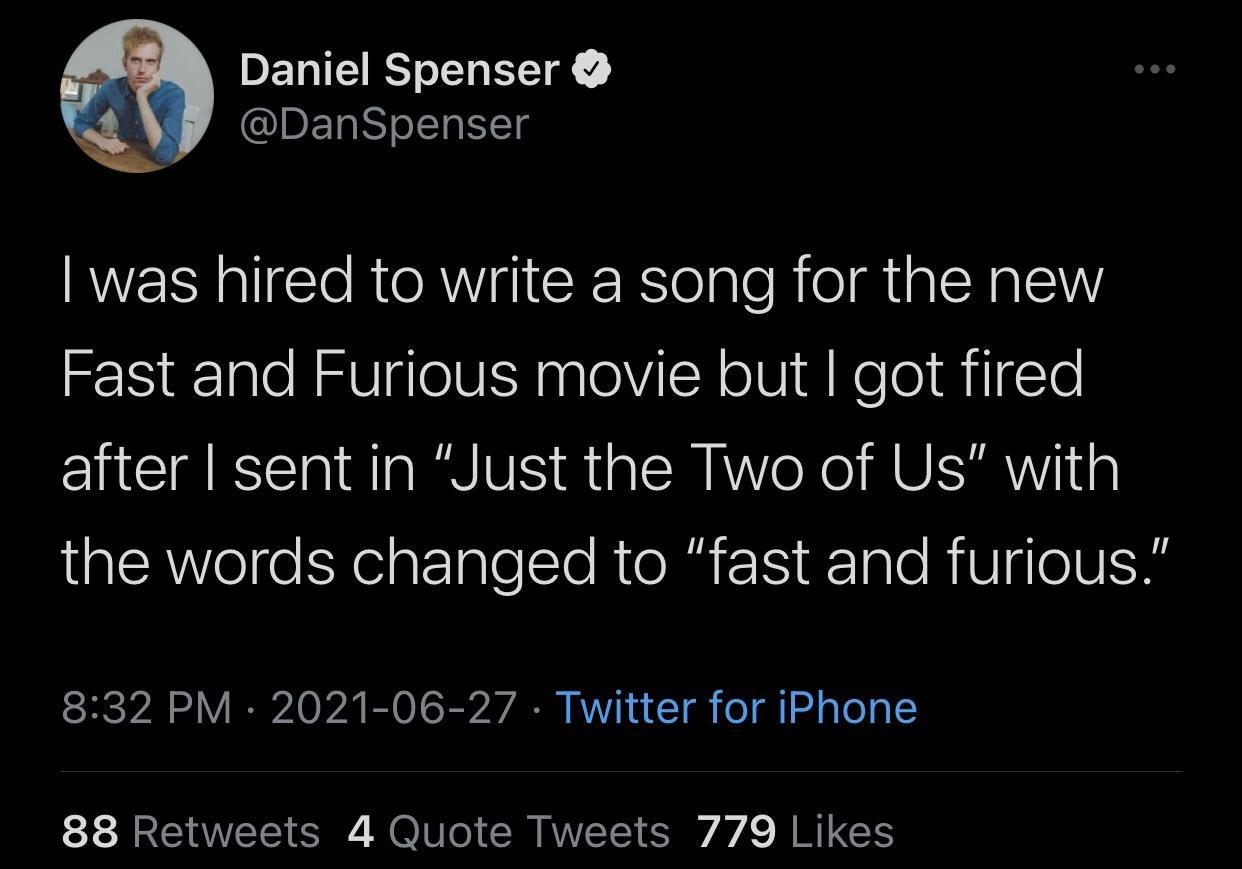Open the three-dot more options menu

tap(1154, 70)
